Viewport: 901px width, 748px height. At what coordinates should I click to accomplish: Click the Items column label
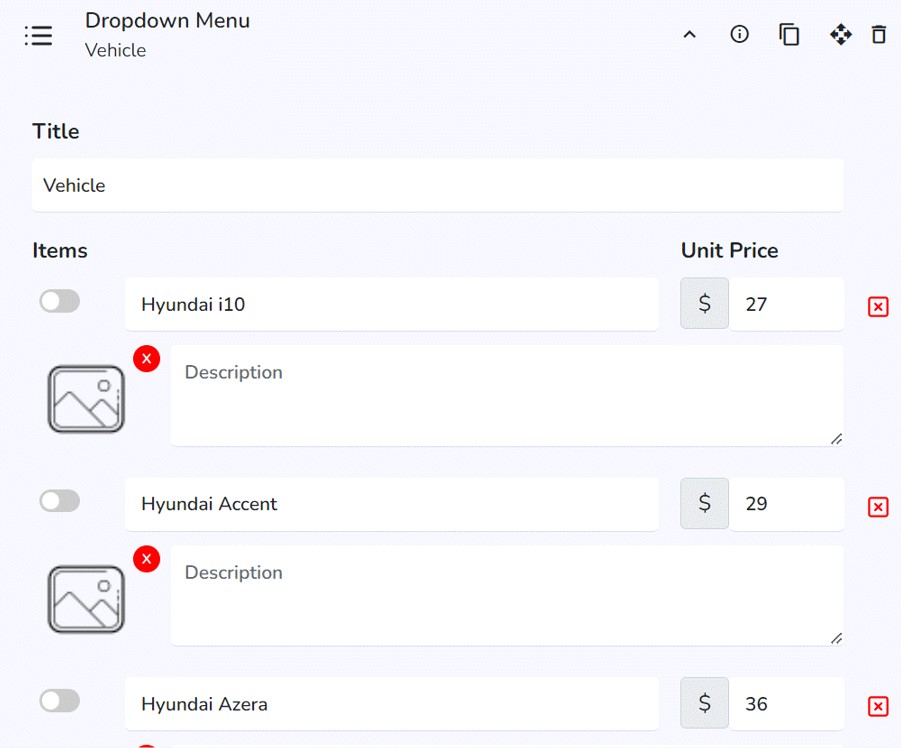click(60, 250)
